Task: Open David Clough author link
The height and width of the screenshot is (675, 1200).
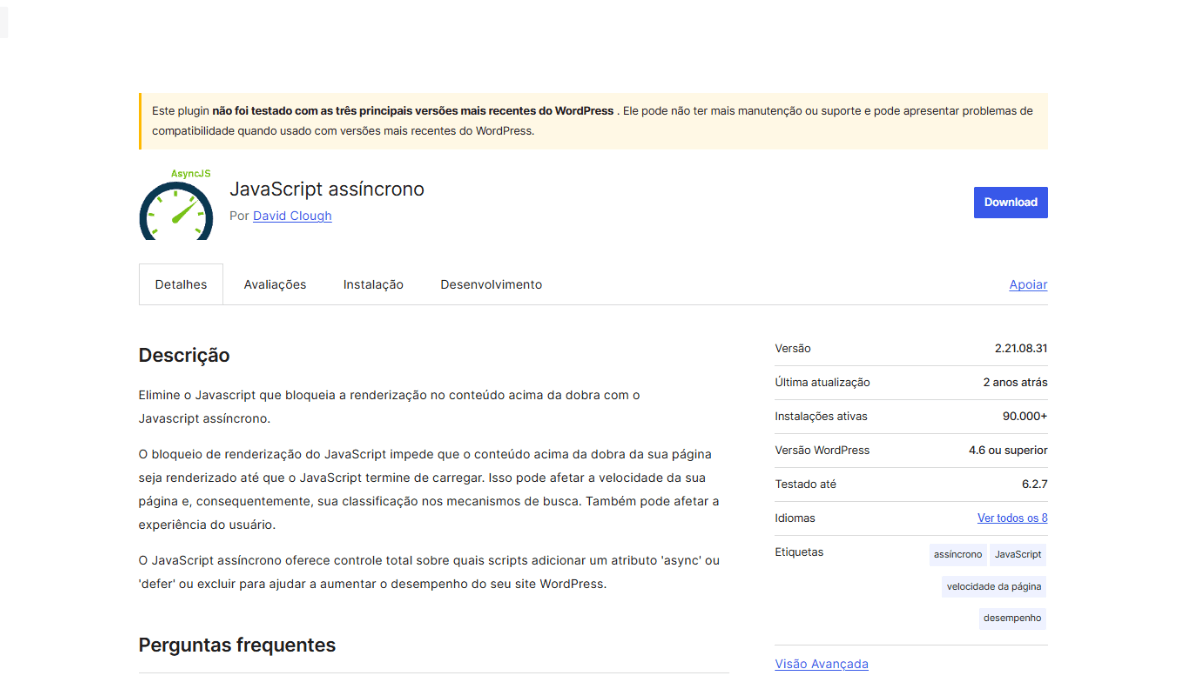Action: 292,216
